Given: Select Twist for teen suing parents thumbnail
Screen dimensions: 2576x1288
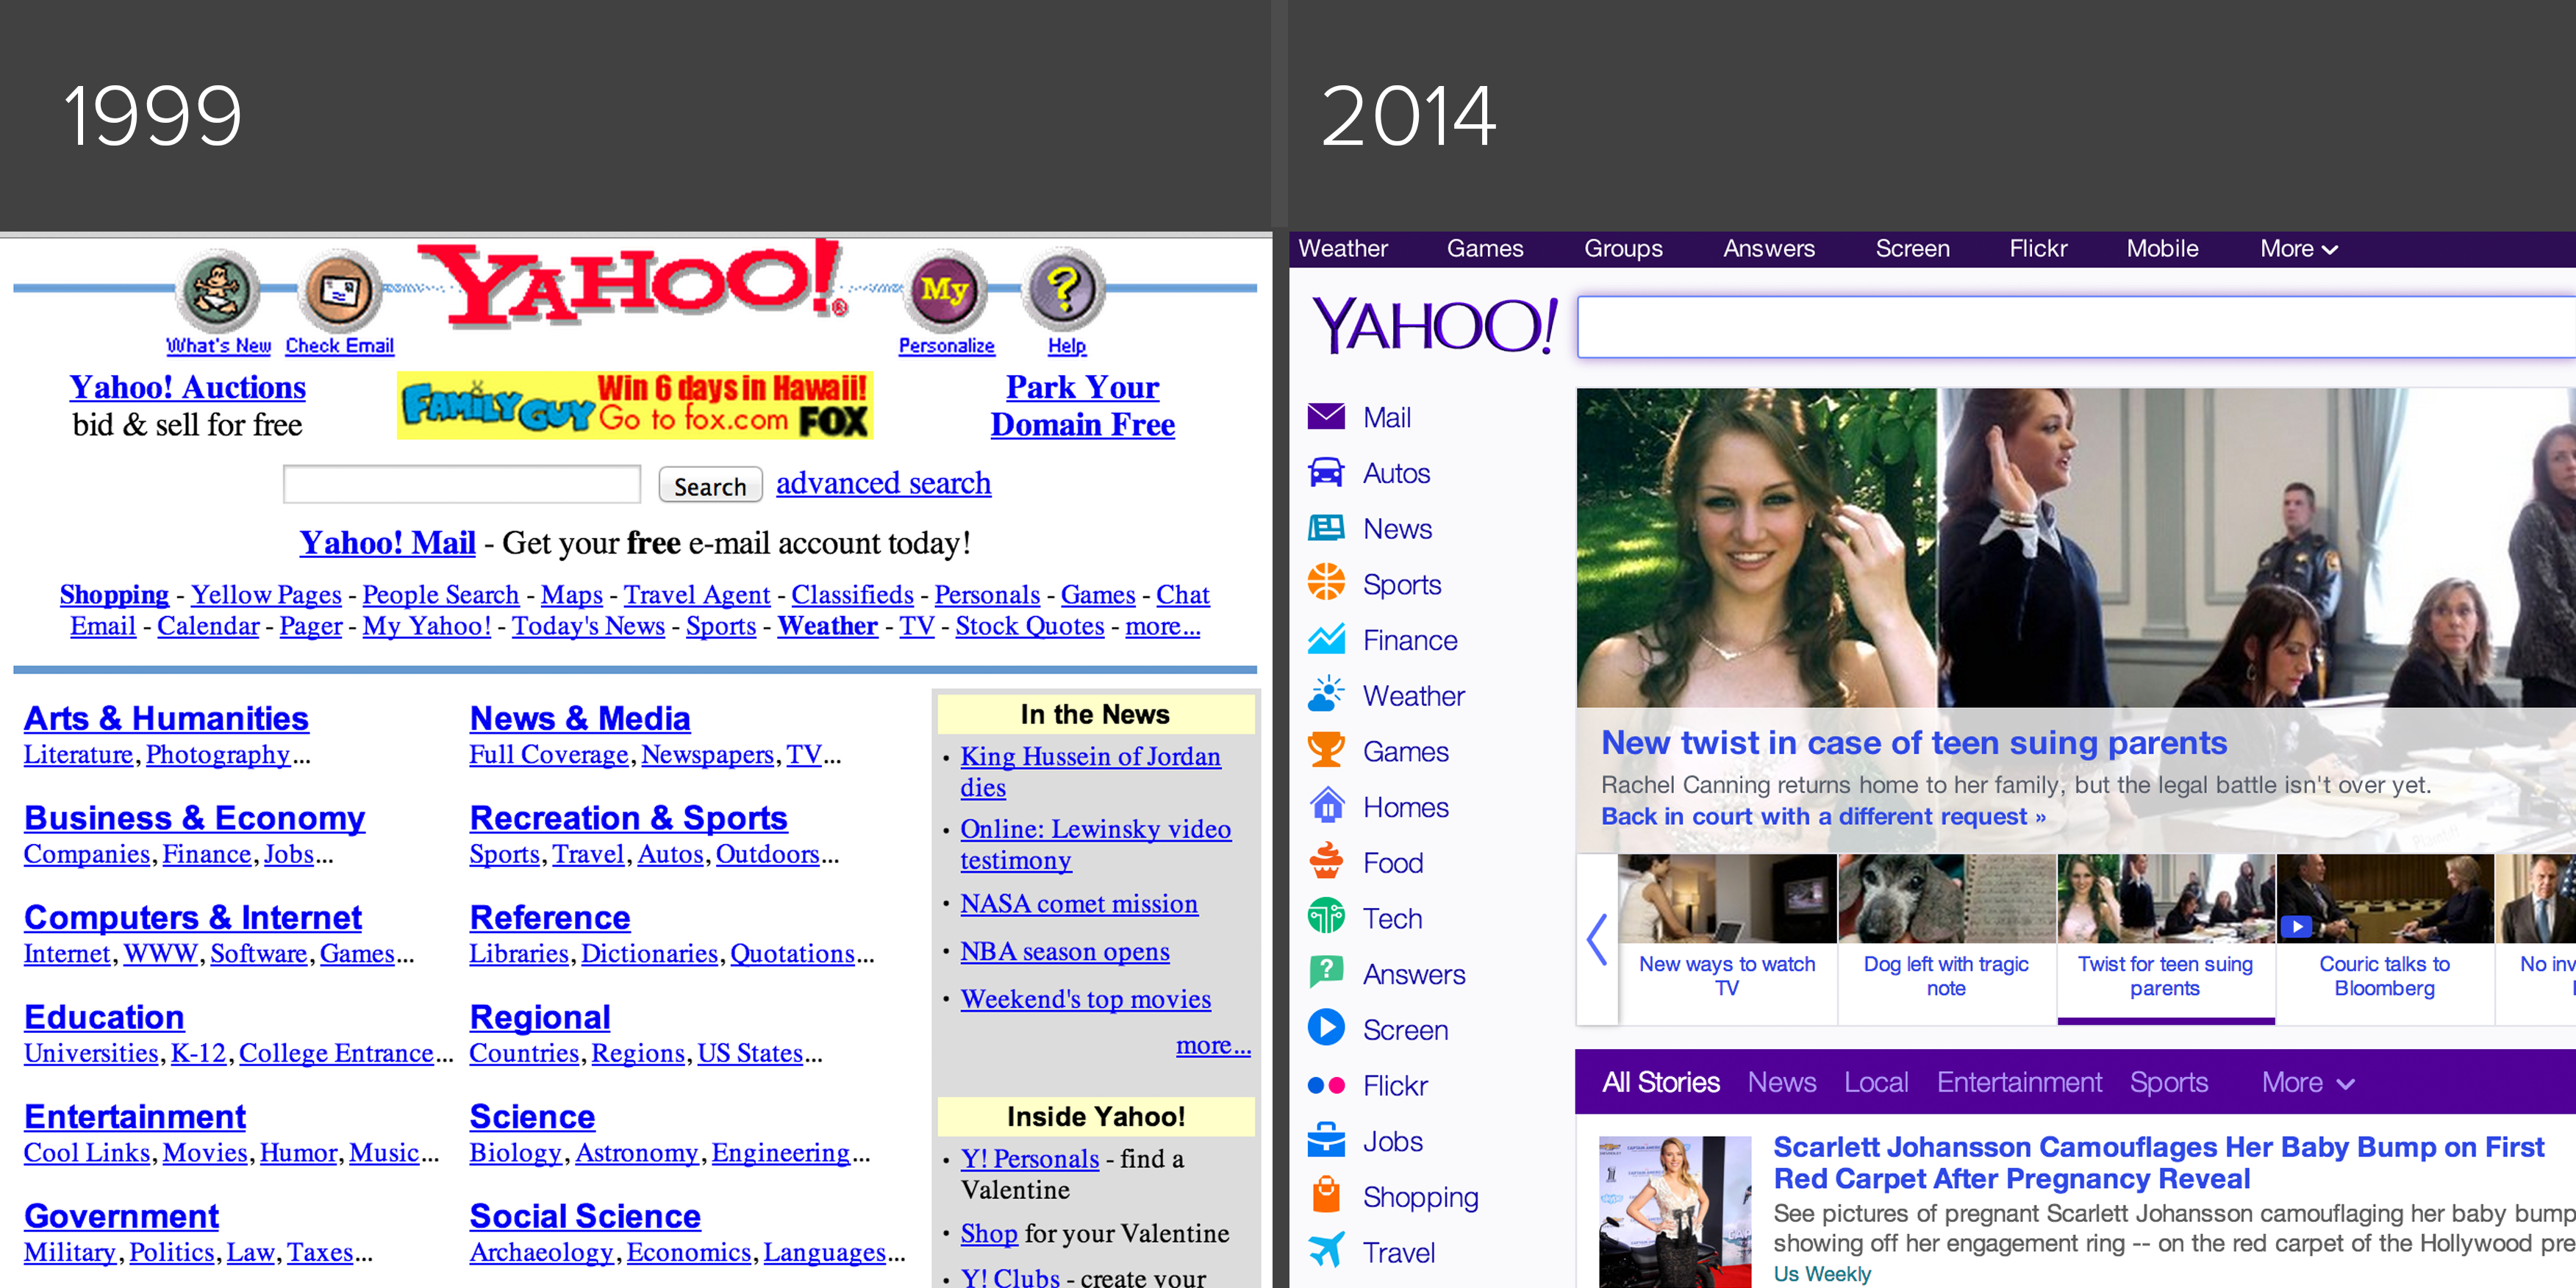Looking at the screenshot, I should coord(2165,938).
